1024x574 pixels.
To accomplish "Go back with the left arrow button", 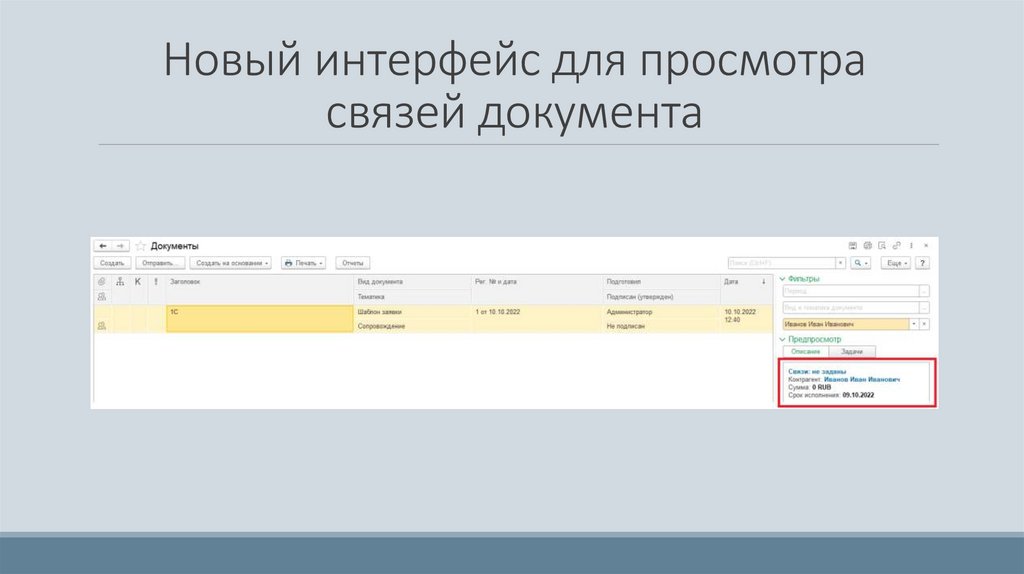I will (103, 246).
